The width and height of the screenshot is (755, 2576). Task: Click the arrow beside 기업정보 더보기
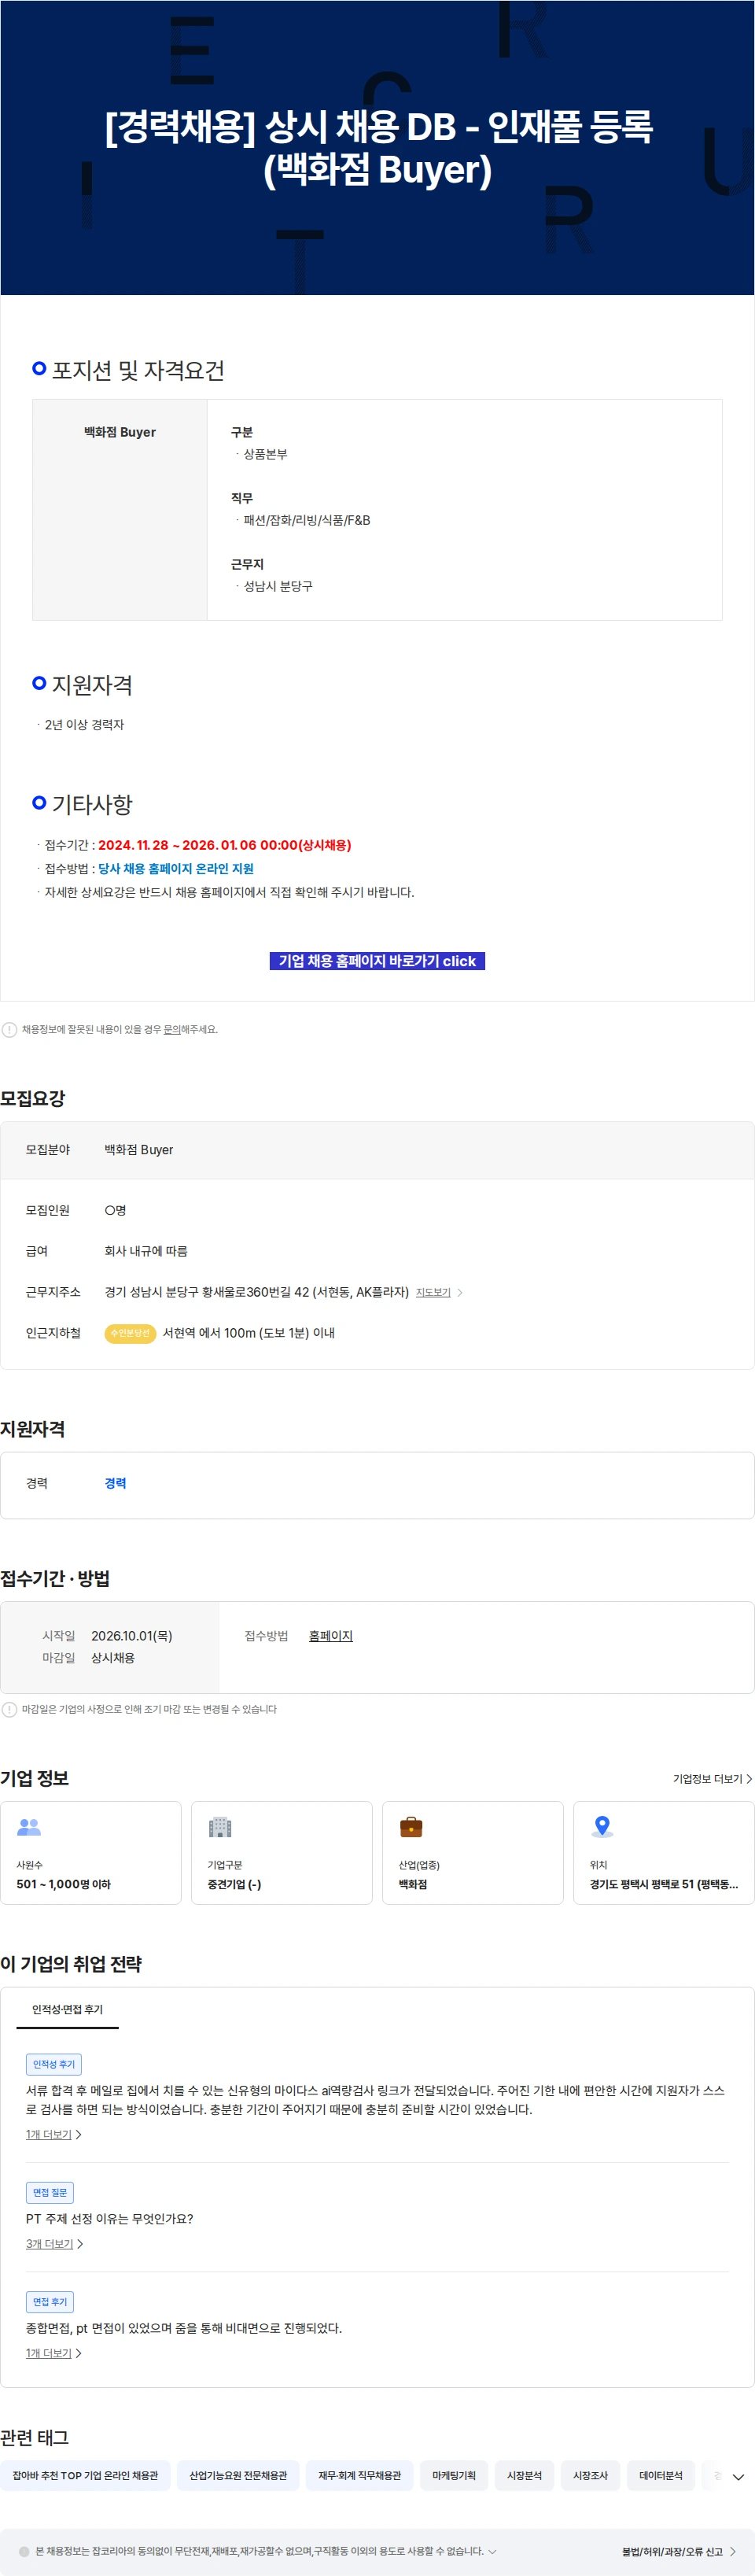pos(748,1779)
